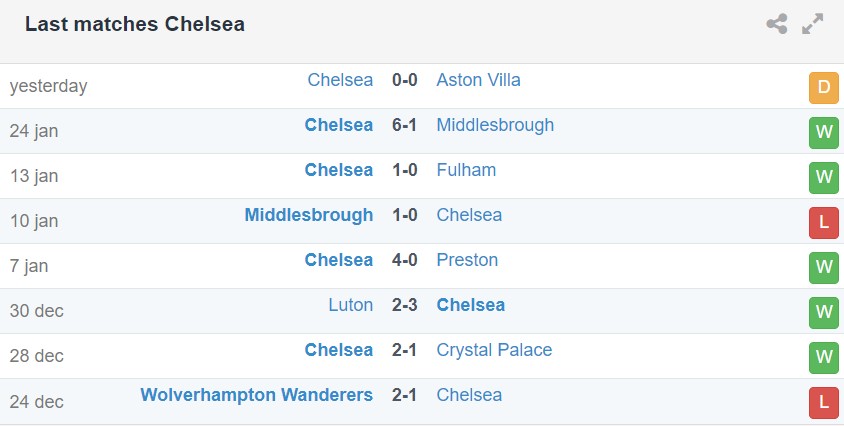Open the Crystal Palace team link
The width and height of the screenshot is (844, 426).
coord(494,350)
